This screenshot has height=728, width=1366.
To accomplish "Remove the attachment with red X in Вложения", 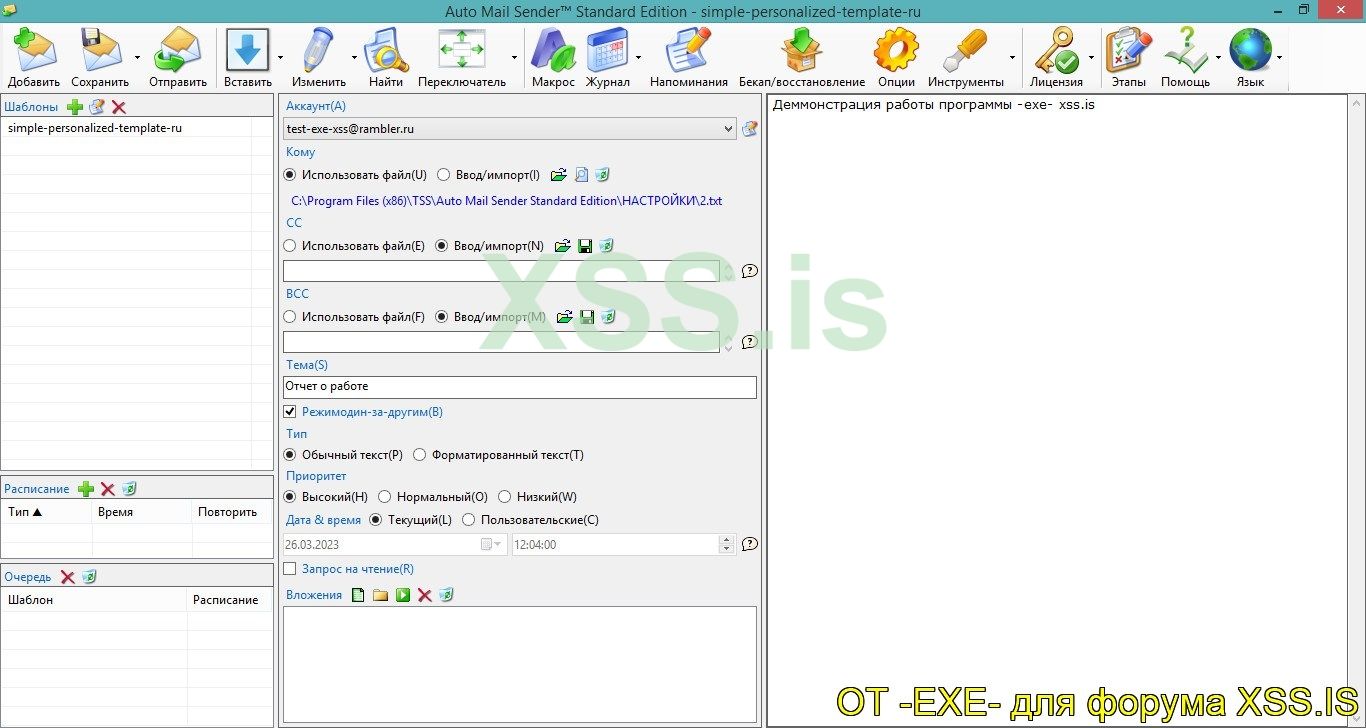I will coord(424,595).
